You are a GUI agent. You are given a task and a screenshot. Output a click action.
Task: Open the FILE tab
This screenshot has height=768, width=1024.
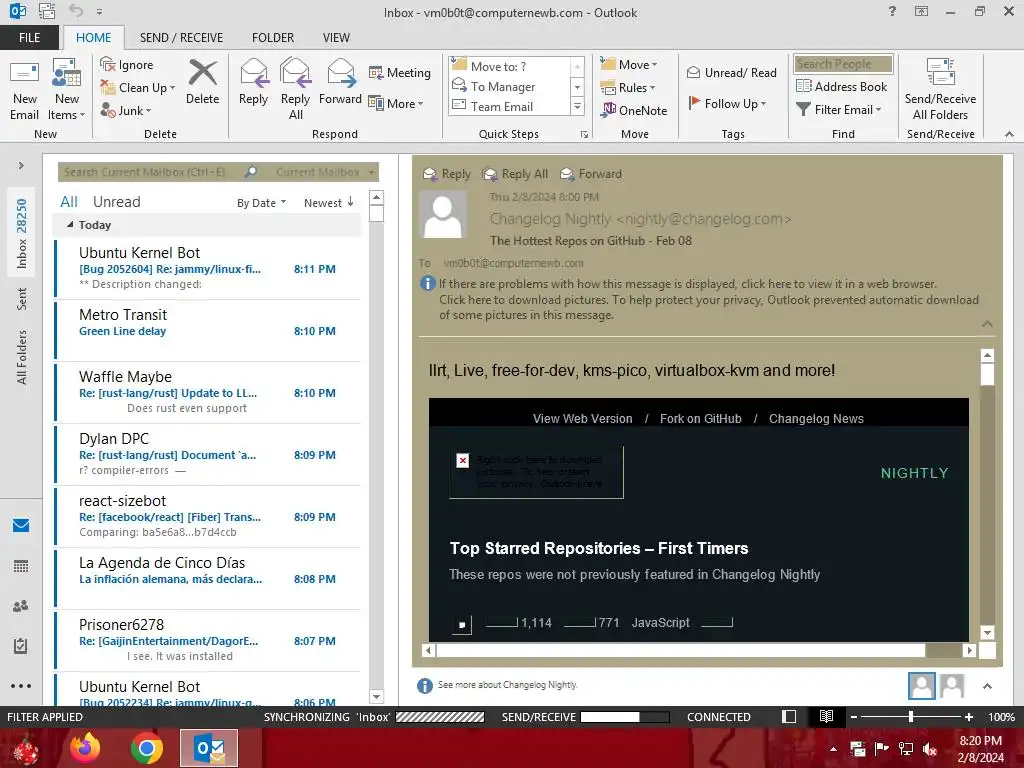click(29, 38)
